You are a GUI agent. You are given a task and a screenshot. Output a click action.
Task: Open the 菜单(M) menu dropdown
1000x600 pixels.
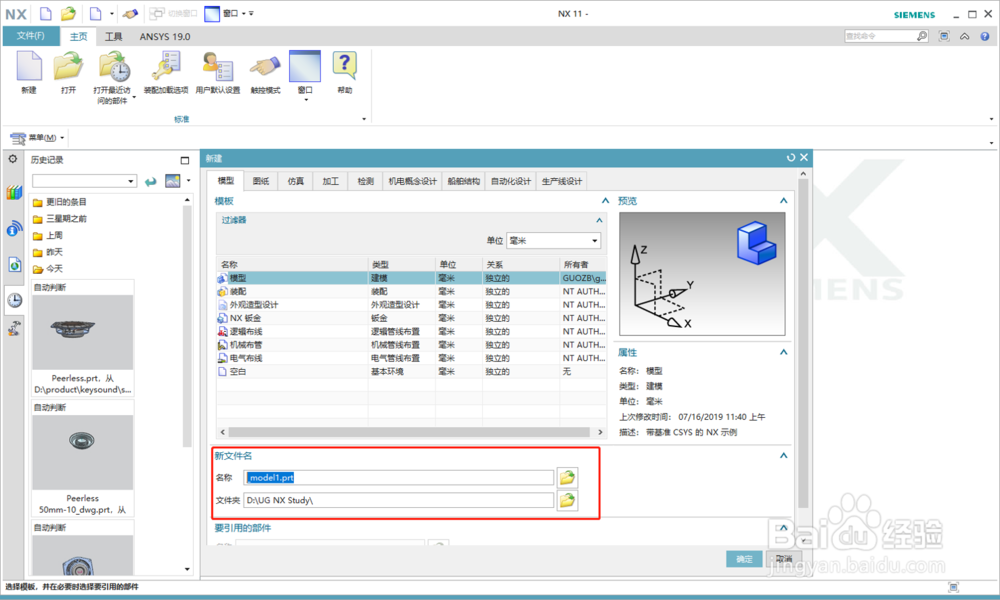pos(38,138)
